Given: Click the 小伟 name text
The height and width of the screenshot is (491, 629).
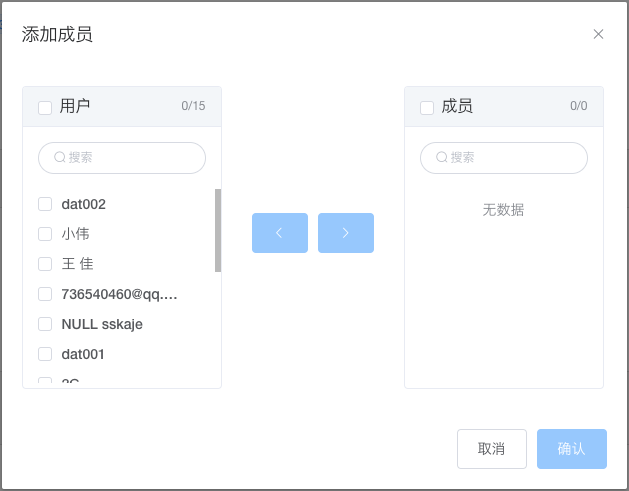Looking at the screenshot, I should [x=75, y=234].
